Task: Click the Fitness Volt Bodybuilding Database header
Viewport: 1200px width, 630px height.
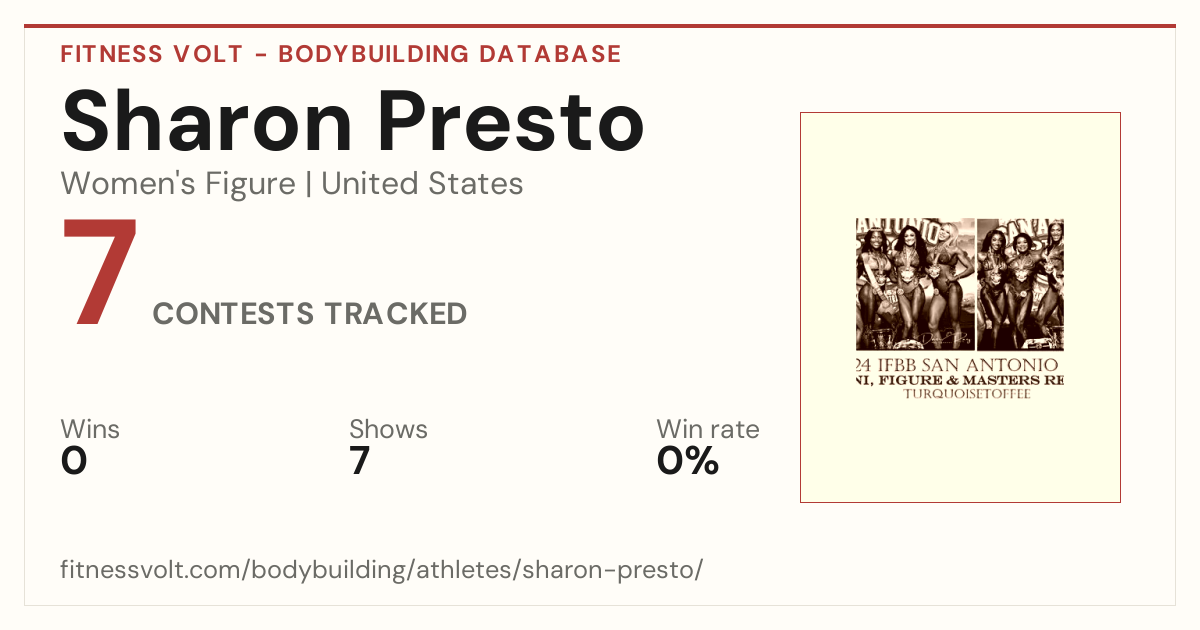Action: click(x=341, y=54)
